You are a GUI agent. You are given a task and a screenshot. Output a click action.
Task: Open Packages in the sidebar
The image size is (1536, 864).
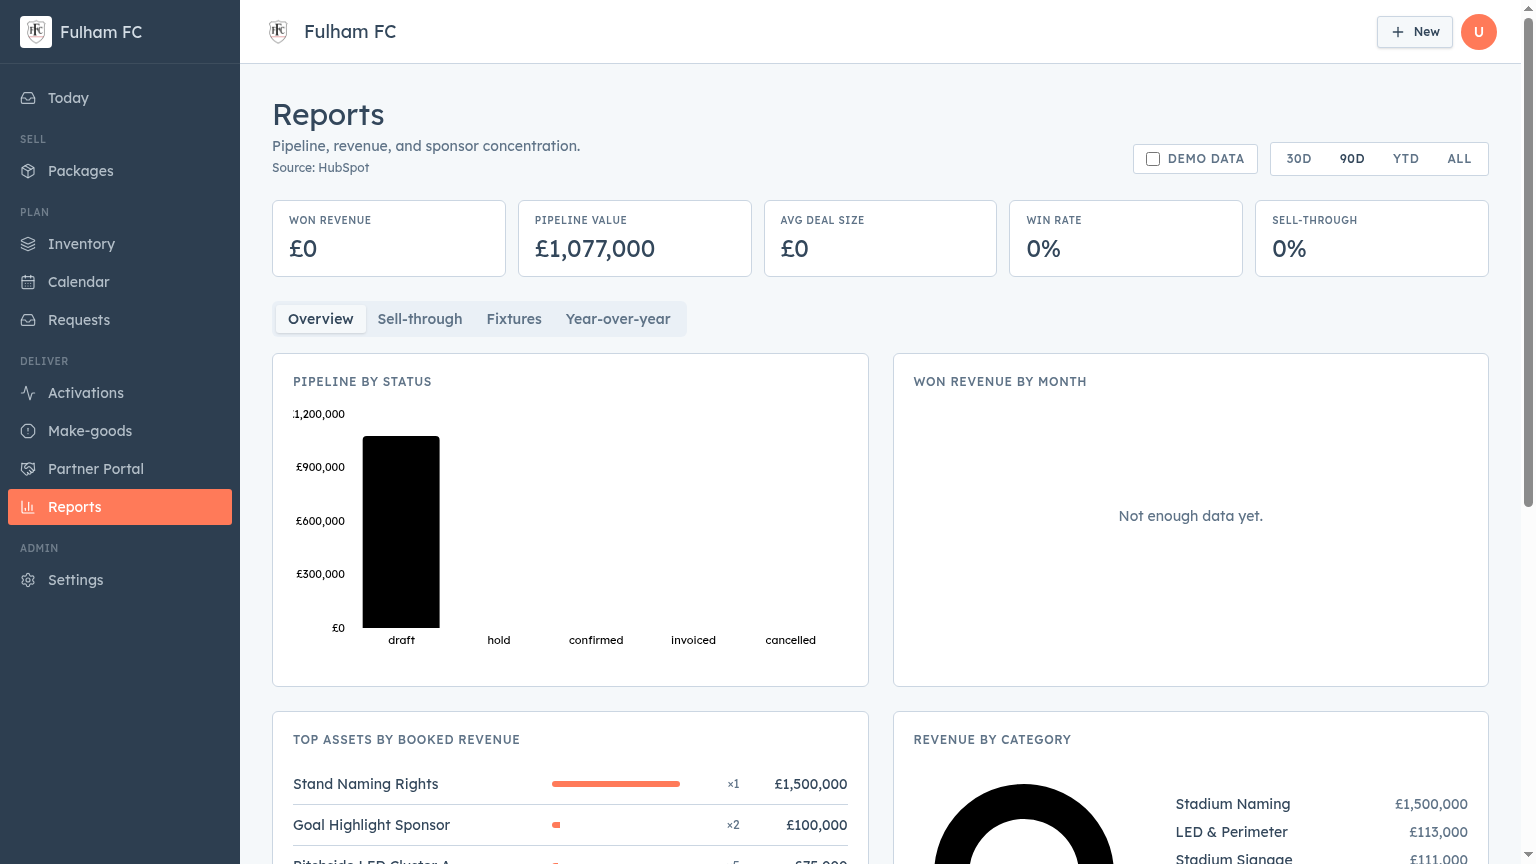120,171
